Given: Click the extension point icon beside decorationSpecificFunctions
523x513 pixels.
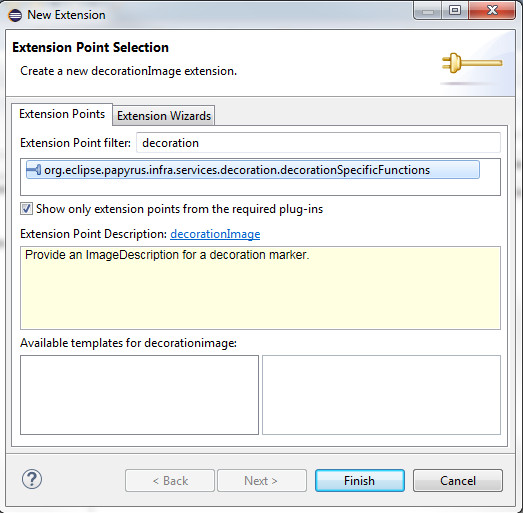Looking at the screenshot, I should point(34,170).
